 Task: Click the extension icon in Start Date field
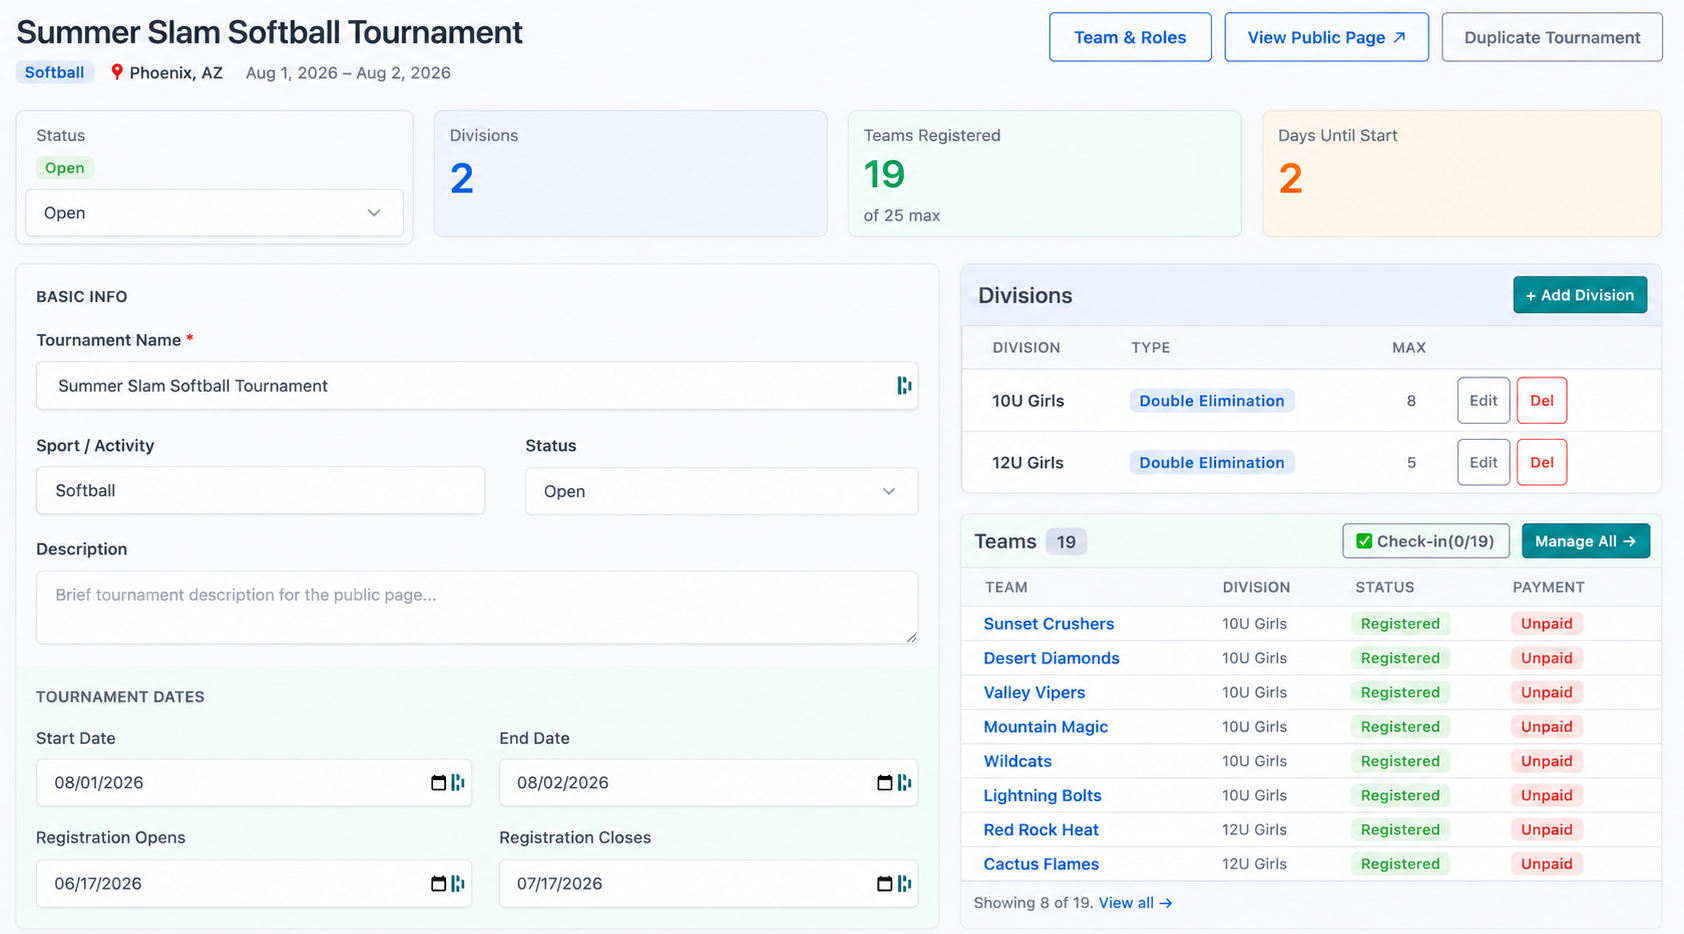point(458,782)
